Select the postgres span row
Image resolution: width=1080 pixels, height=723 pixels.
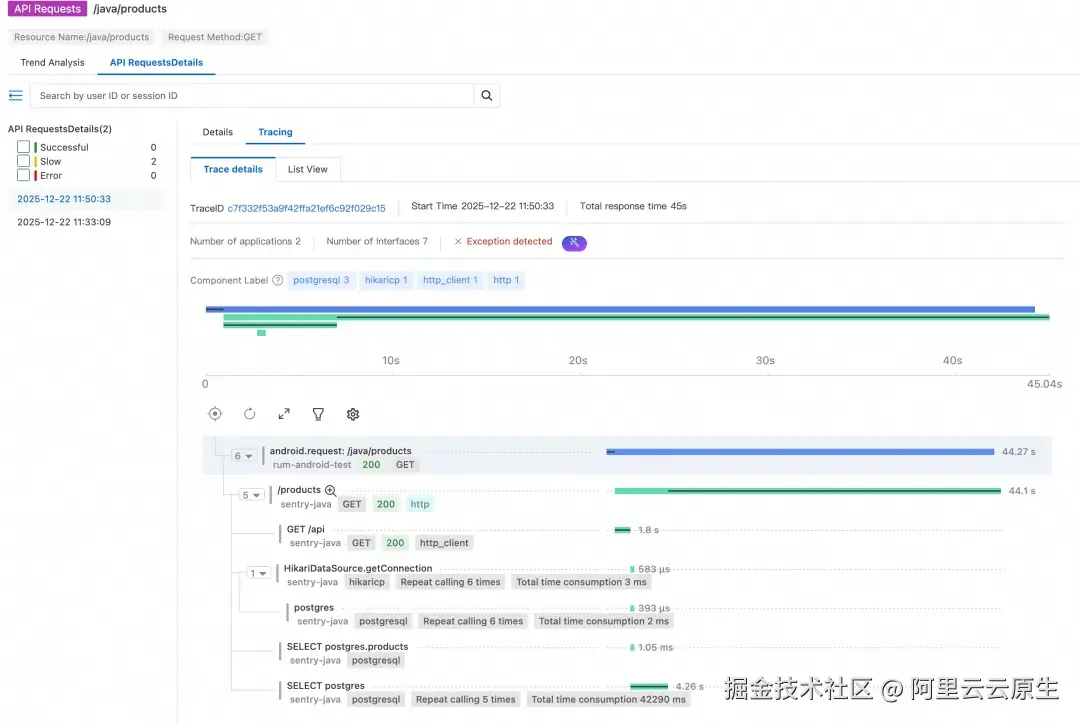[x=313, y=608]
